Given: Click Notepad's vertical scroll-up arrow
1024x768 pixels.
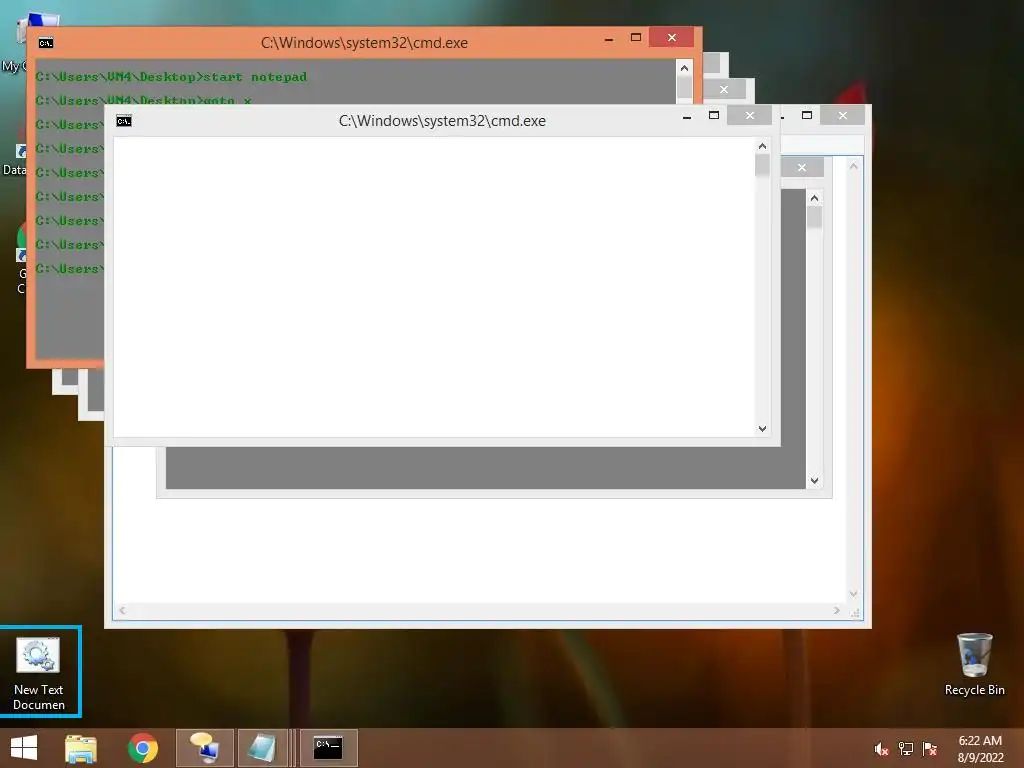Looking at the screenshot, I should coord(853,166).
